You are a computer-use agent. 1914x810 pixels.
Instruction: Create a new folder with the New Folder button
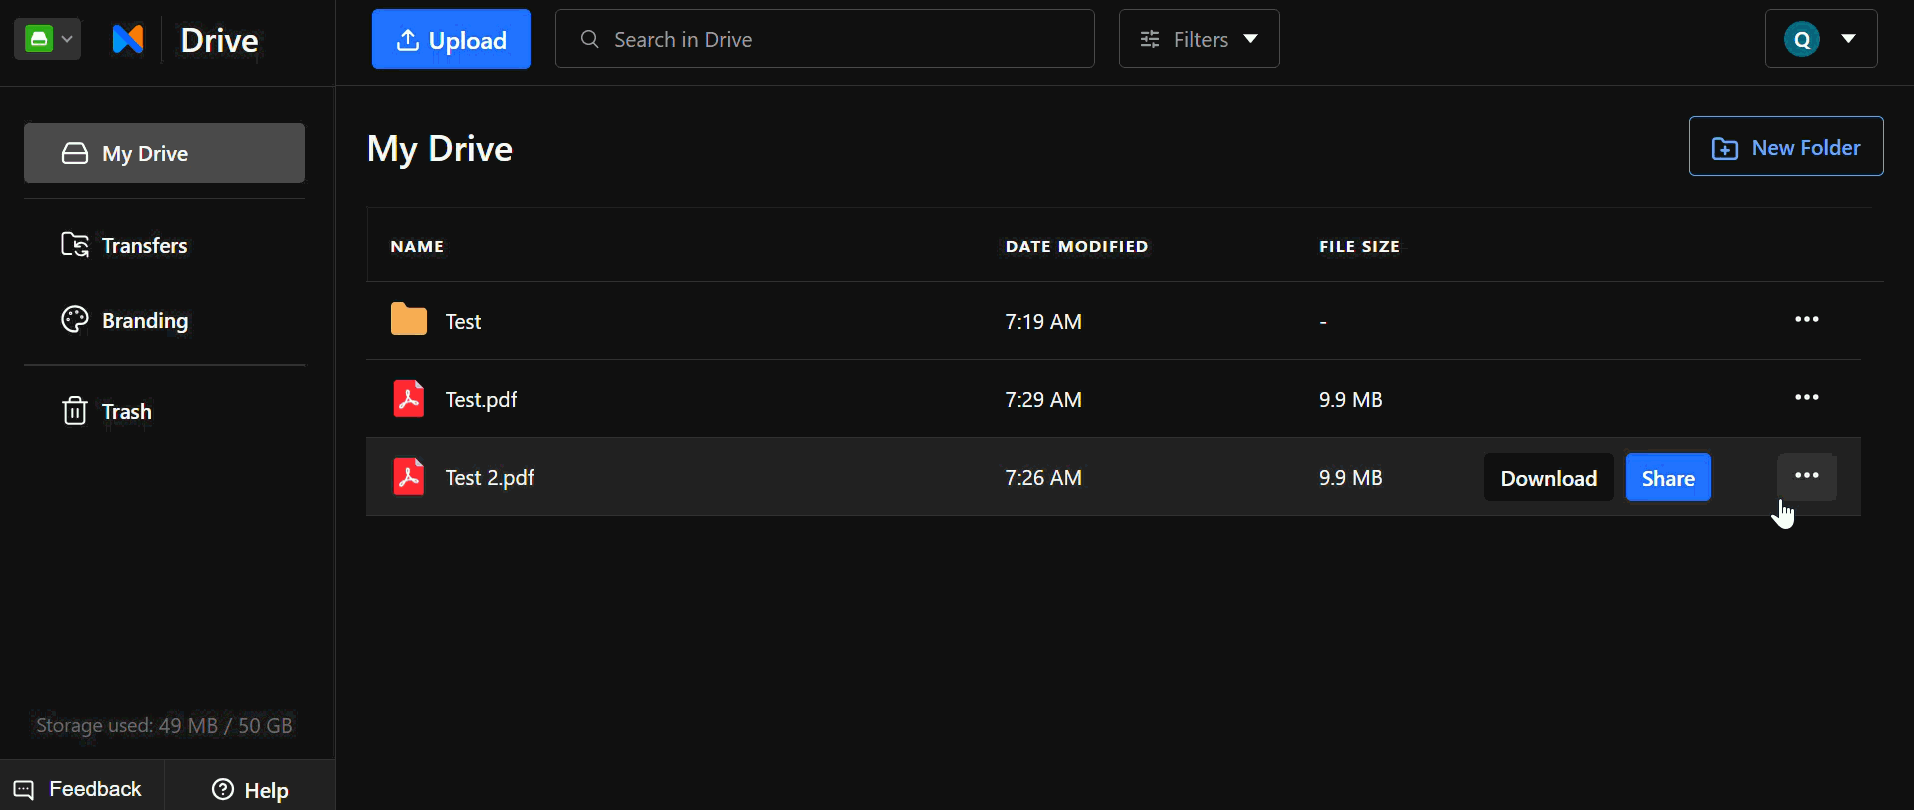pos(1785,146)
